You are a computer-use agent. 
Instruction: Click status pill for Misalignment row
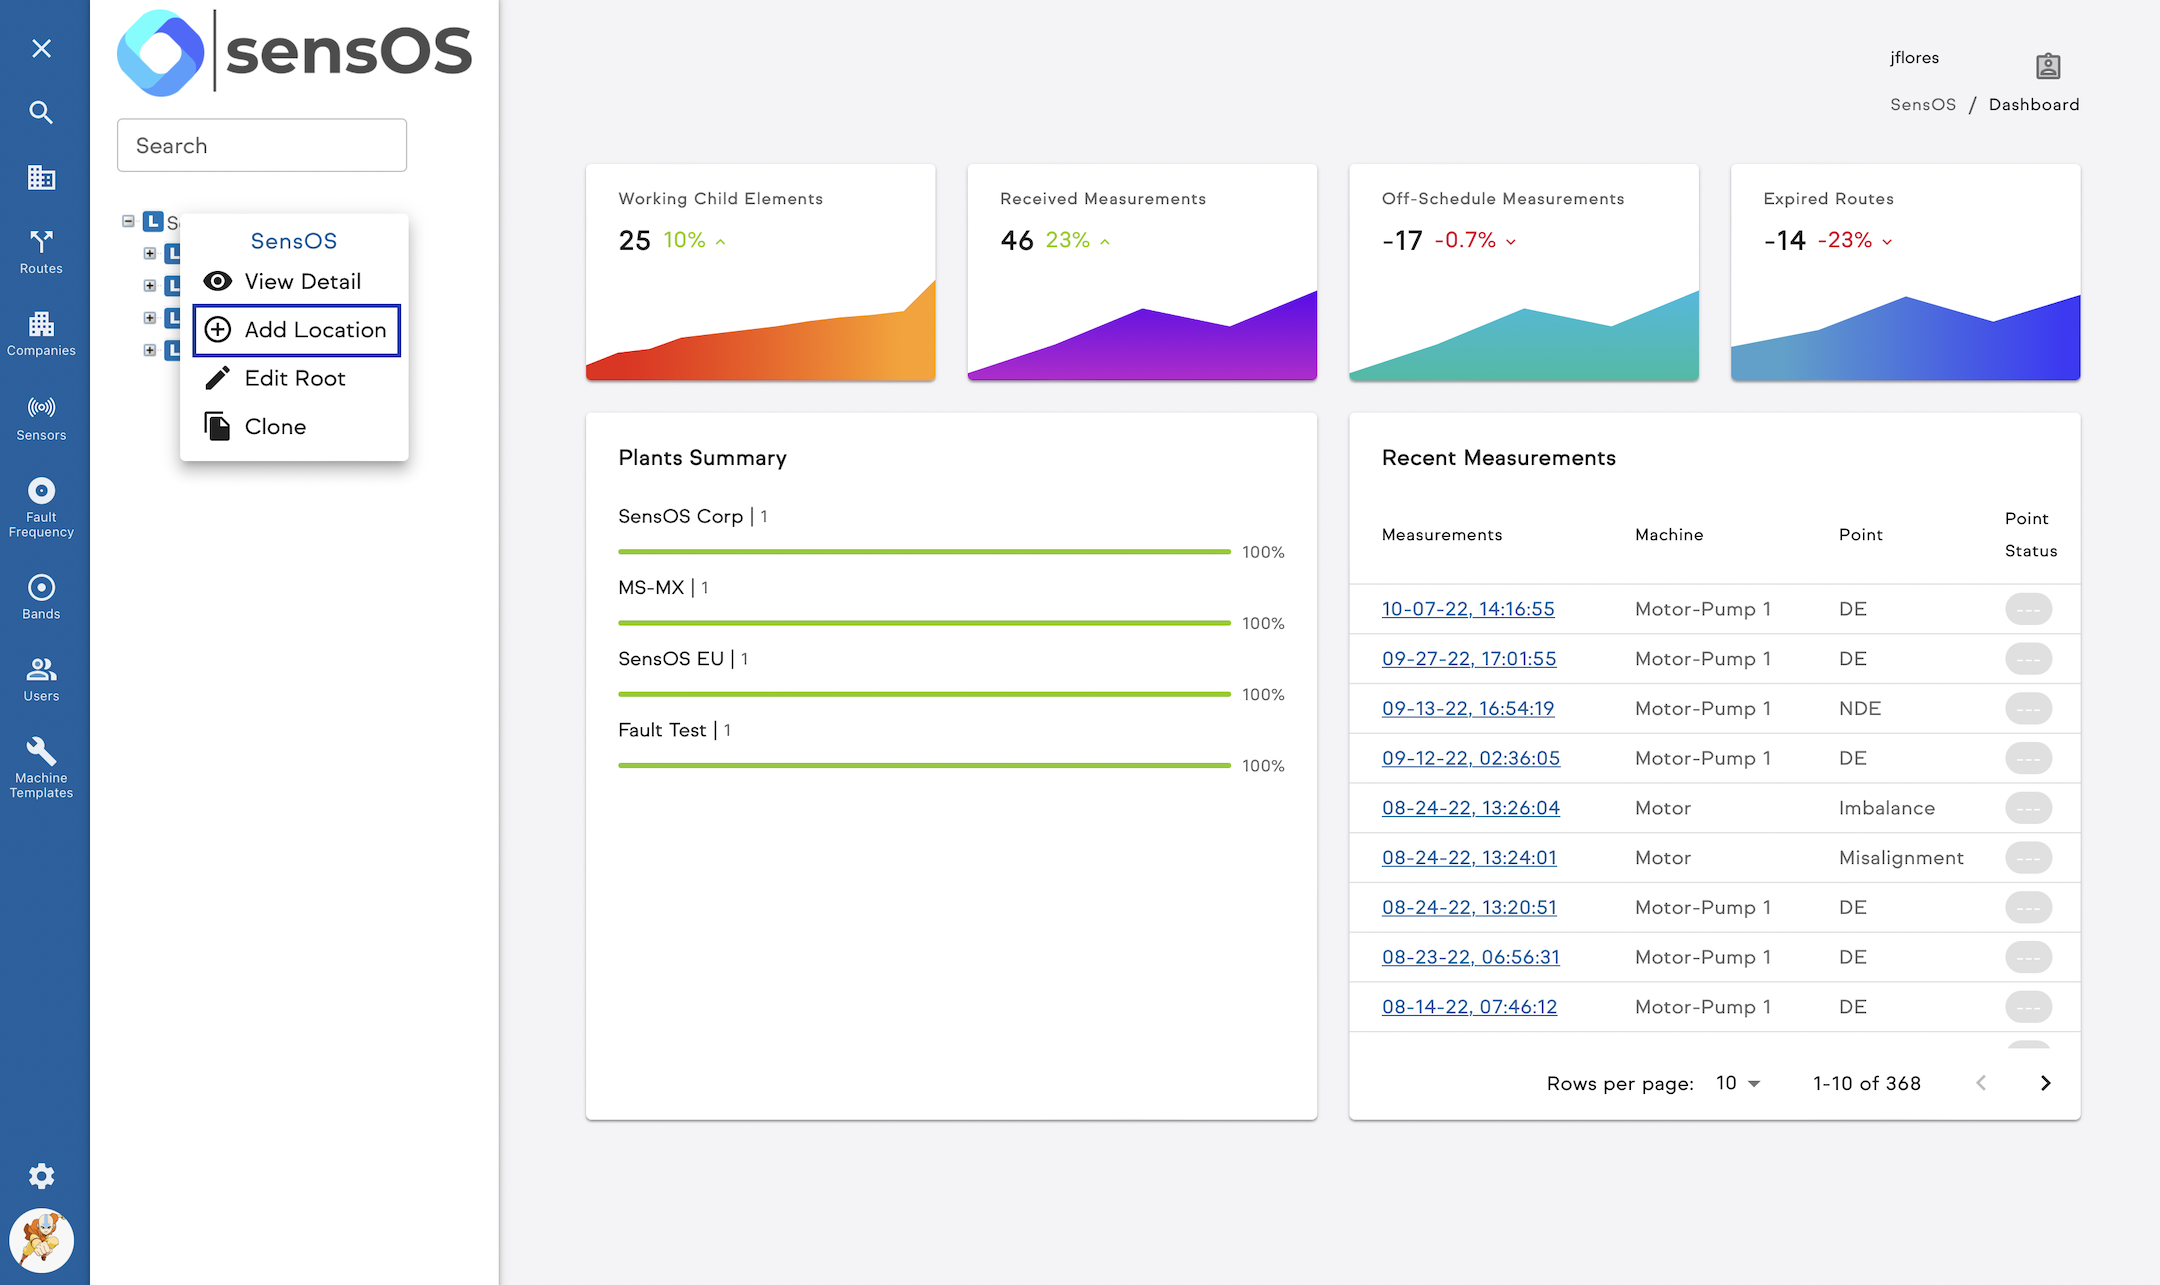click(2028, 858)
